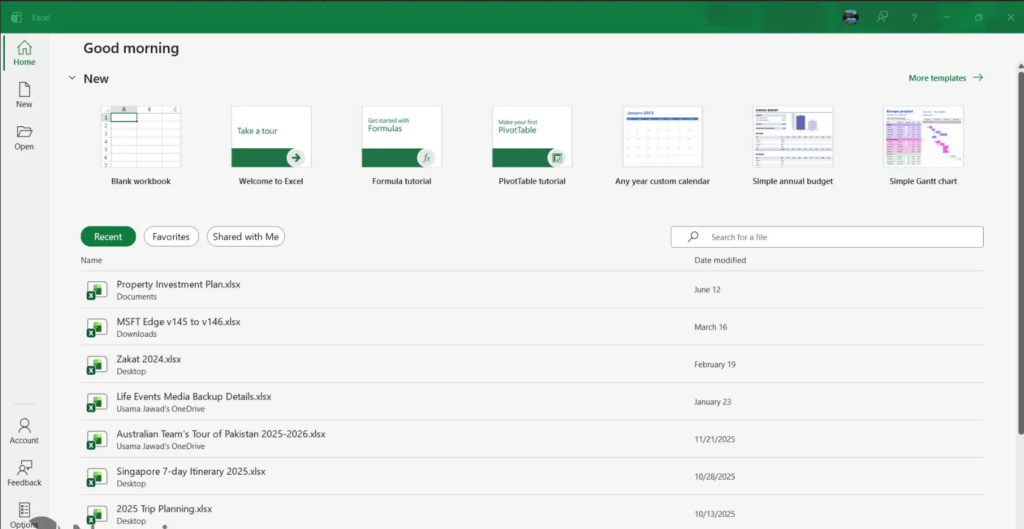Select Simple Gantt chart template
The image size is (1024, 529).
[923, 146]
